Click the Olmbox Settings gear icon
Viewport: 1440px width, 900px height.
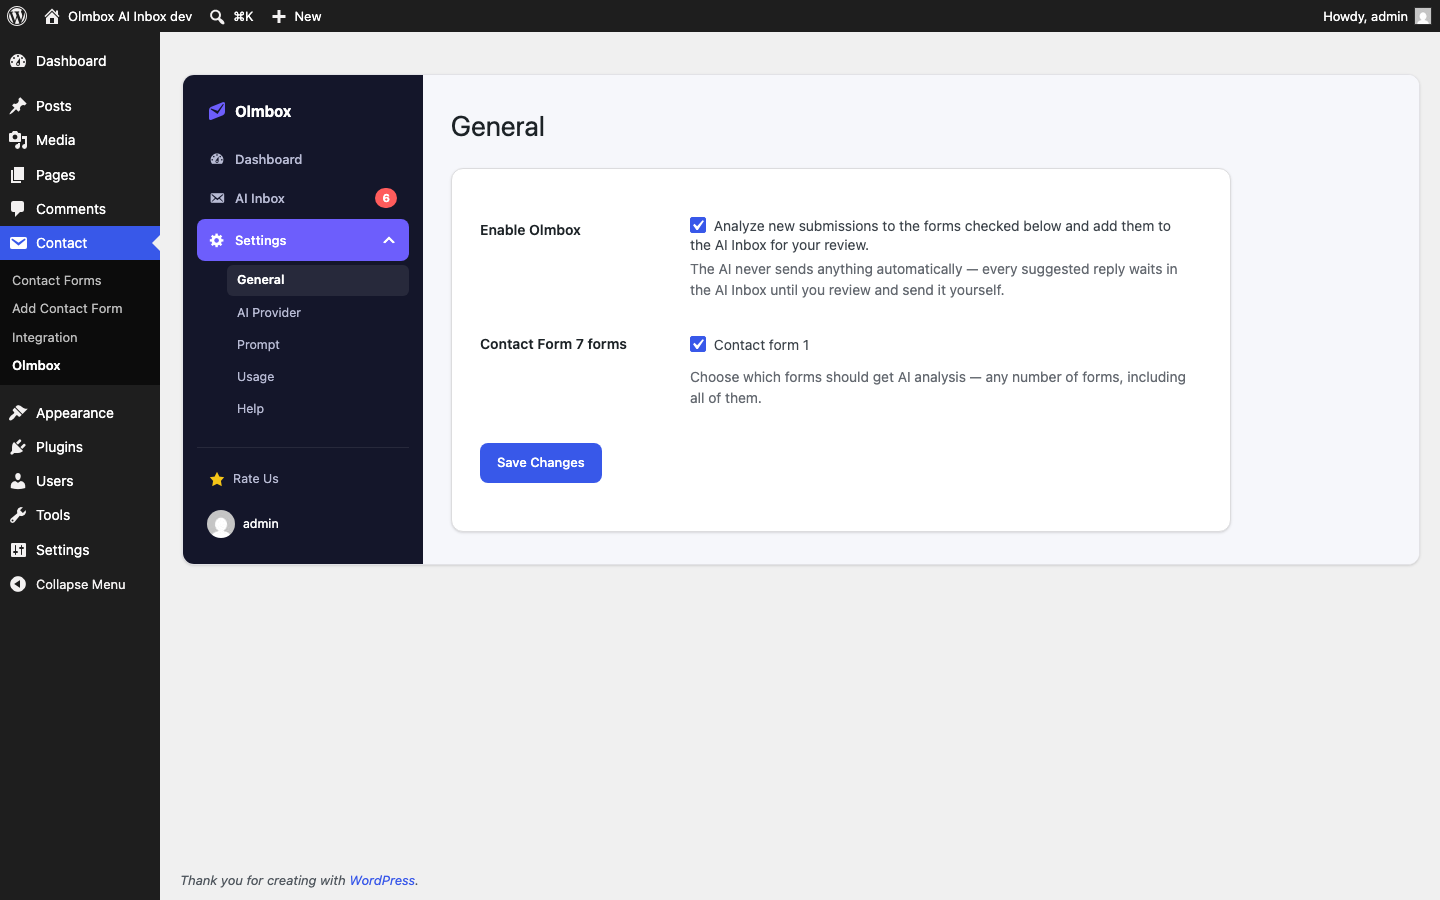tap(217, 240)
